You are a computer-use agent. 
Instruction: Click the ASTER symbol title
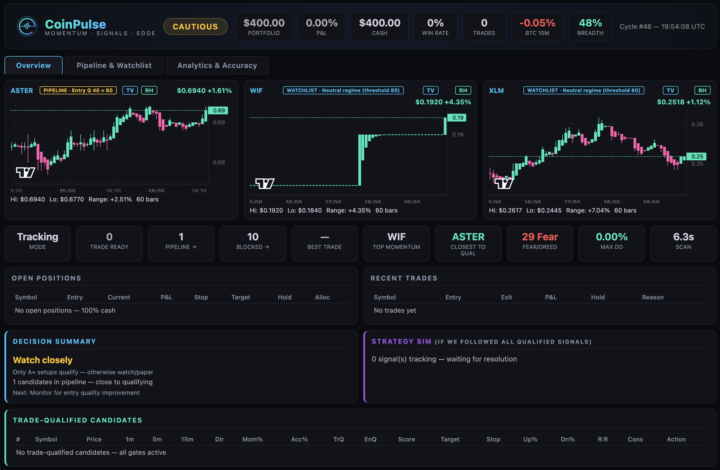(22, 90)
